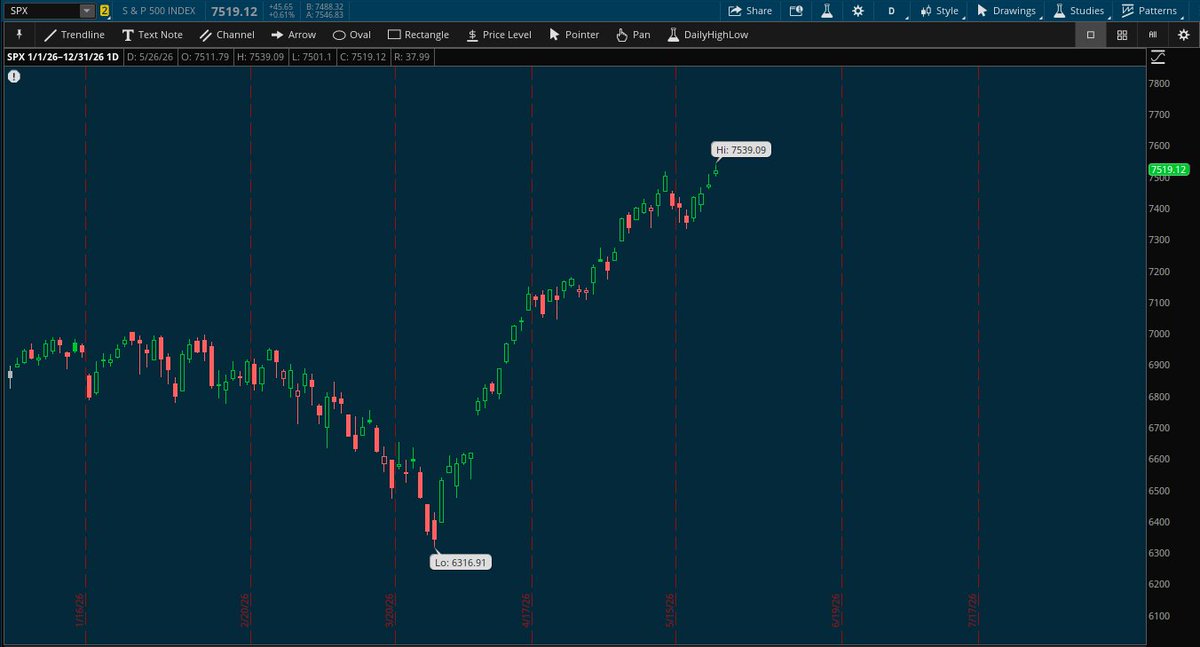Open the SPX symbol dropdown arrow
Image resolution: width=1200 pixels, height=647 pixels.
86,11
